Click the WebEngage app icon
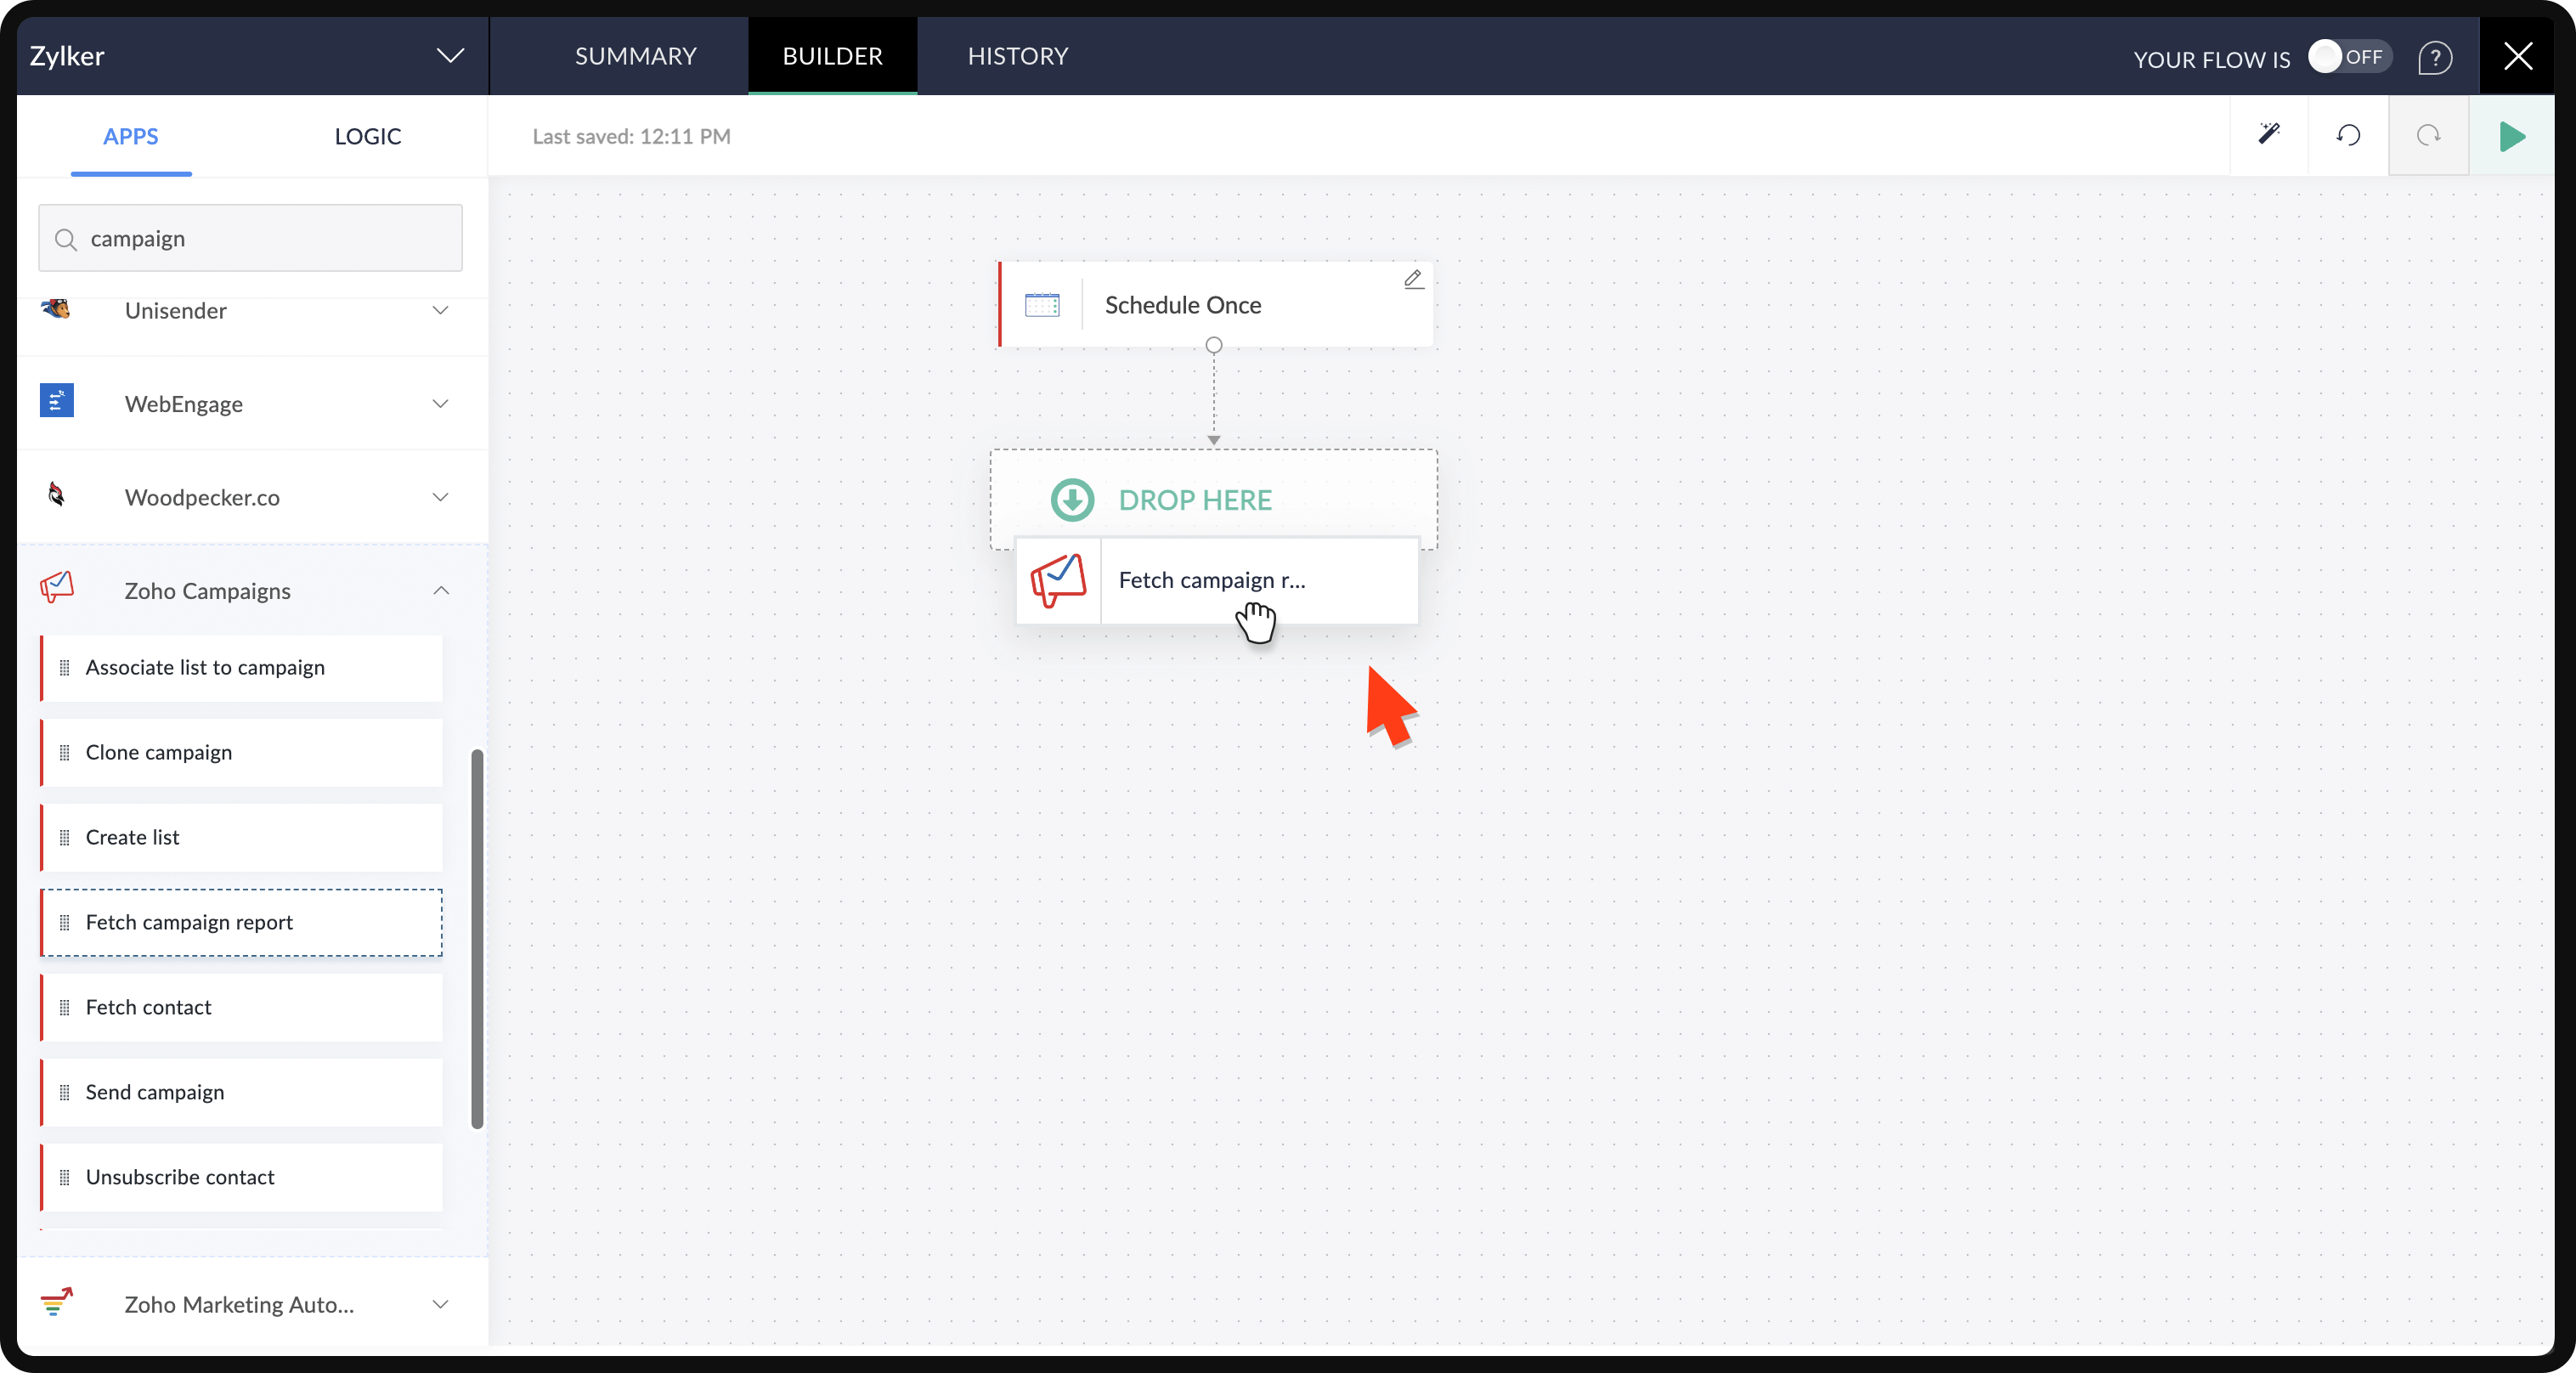Screen dimensions: 2576x1373 [x=57, y=401]
